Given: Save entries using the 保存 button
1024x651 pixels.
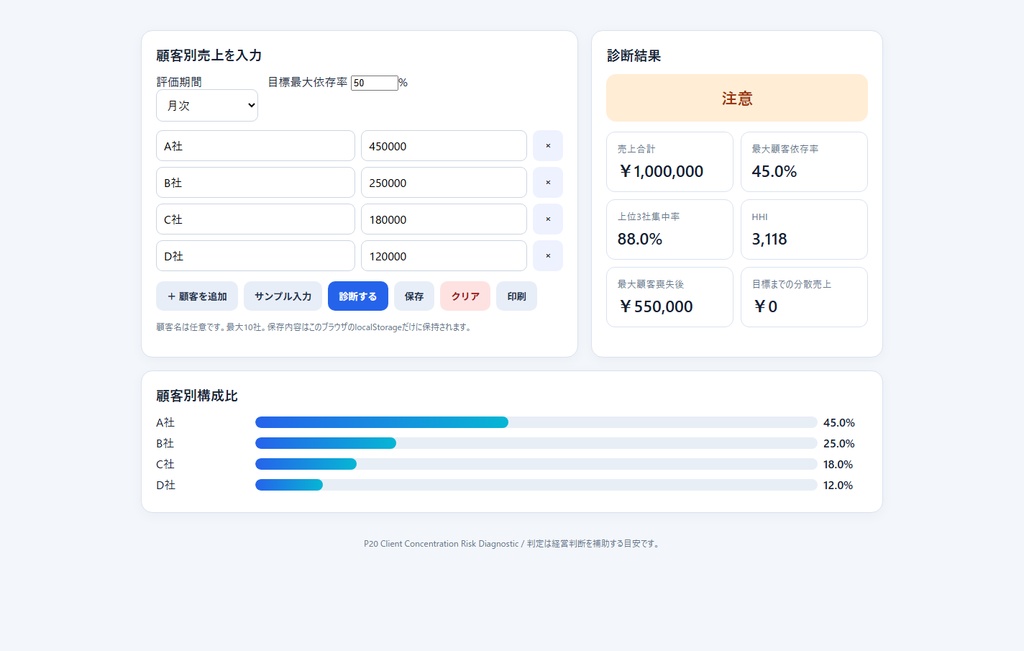Looking at the screenshot, I should point(414,296).
